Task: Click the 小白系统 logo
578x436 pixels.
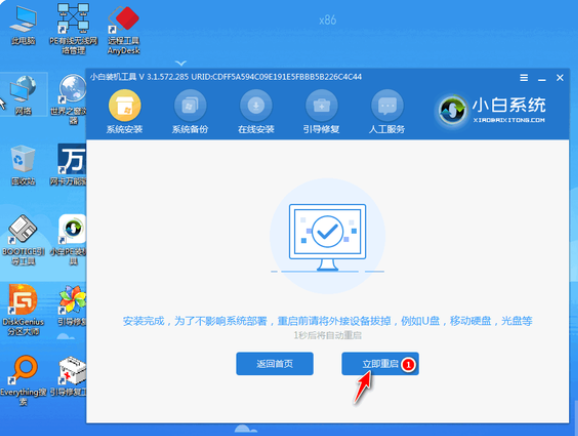Action: (x=492, y=110)
